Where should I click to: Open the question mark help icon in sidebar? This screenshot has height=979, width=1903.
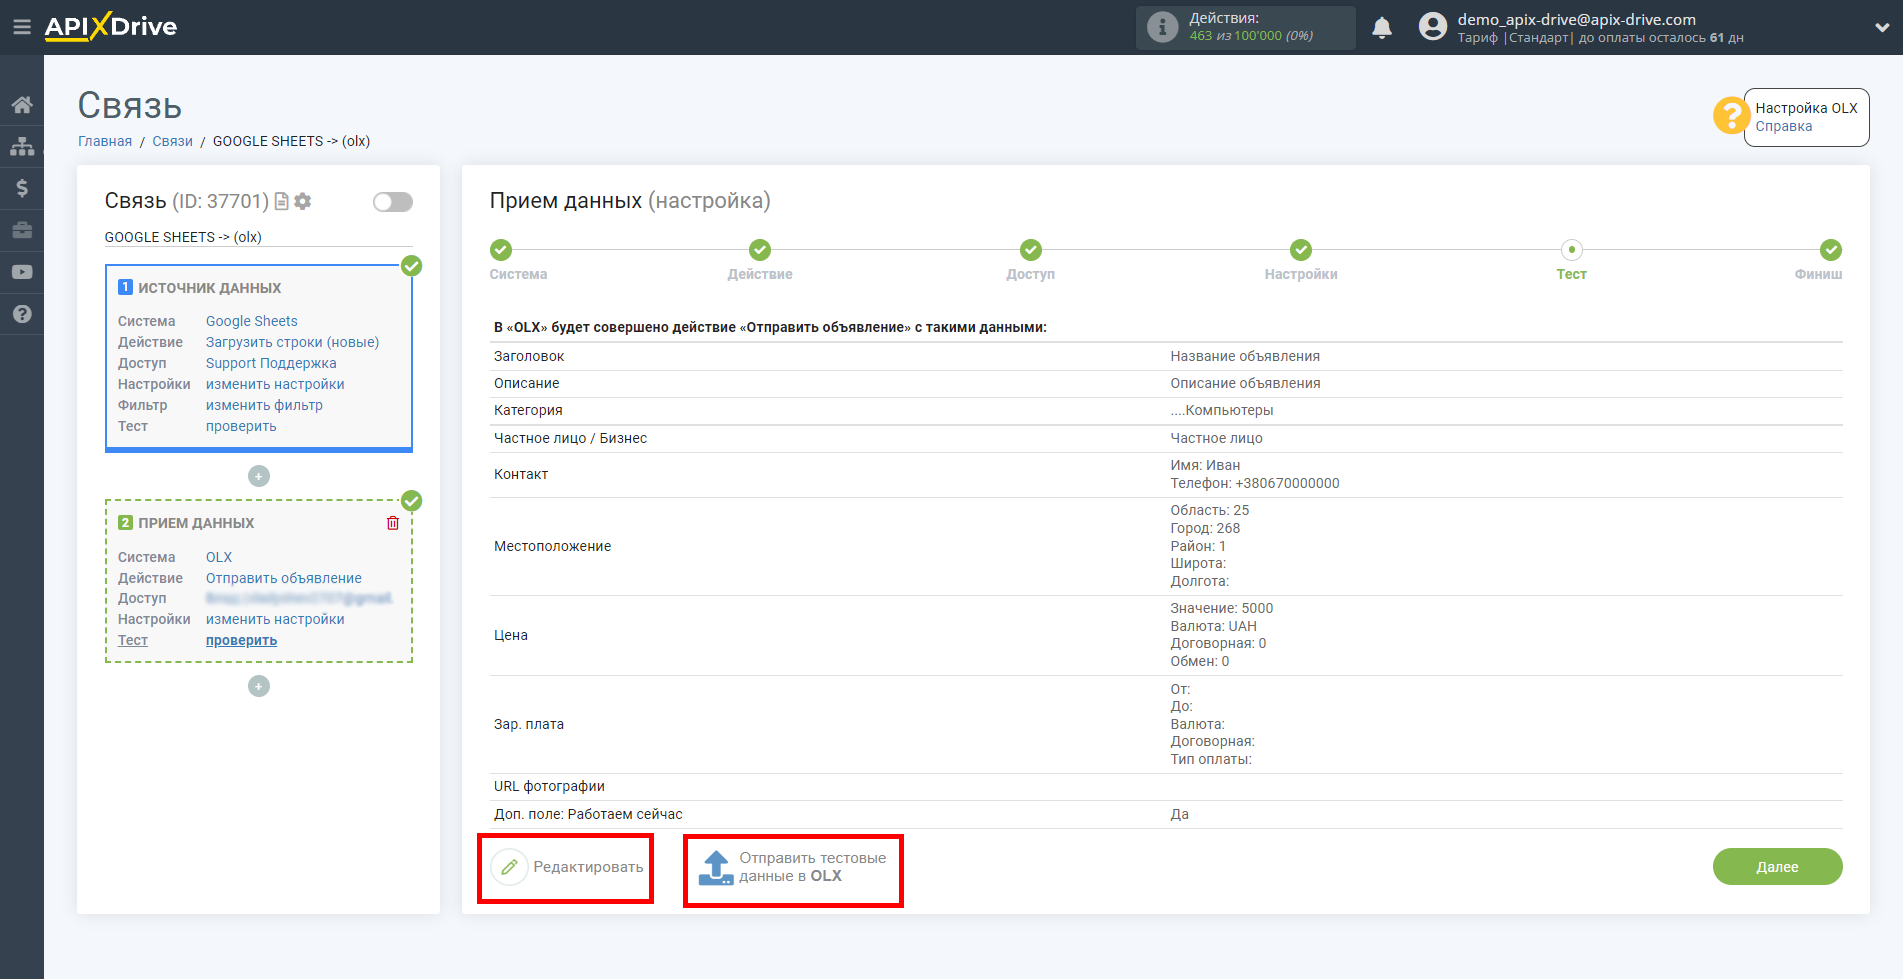22,314
